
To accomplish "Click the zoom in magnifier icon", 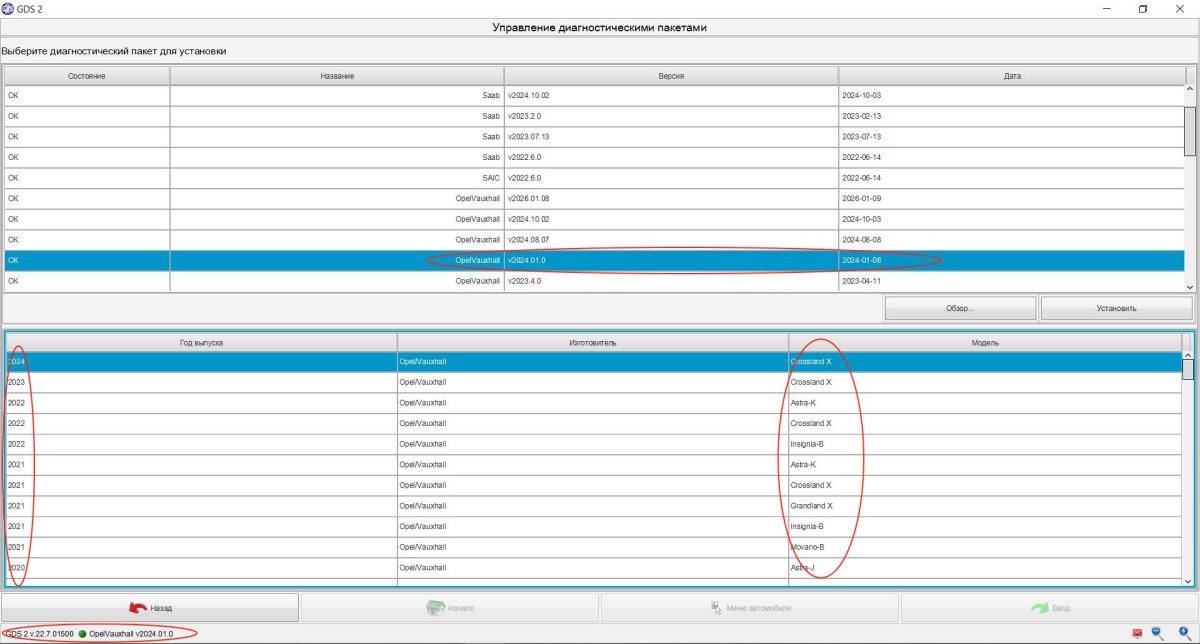I will pos(1184,633).
